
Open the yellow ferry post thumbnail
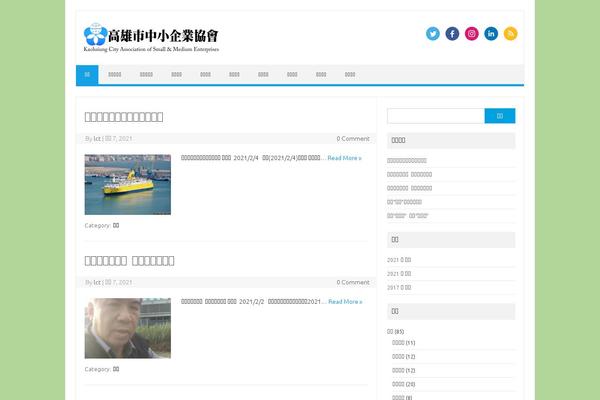[128, 184]
